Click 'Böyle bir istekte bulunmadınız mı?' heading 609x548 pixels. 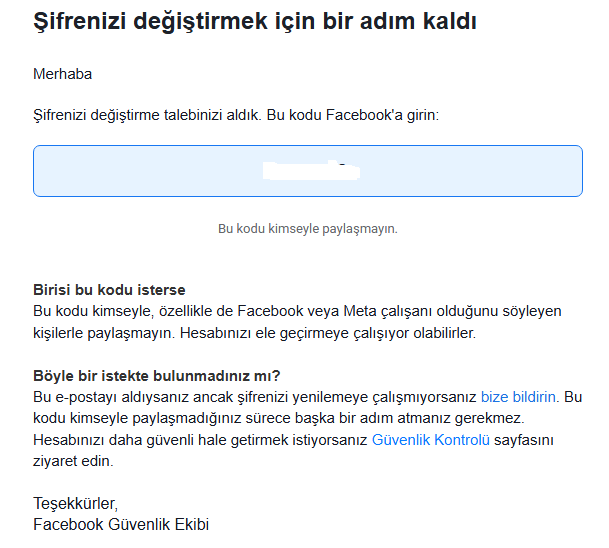click(157, 376)
